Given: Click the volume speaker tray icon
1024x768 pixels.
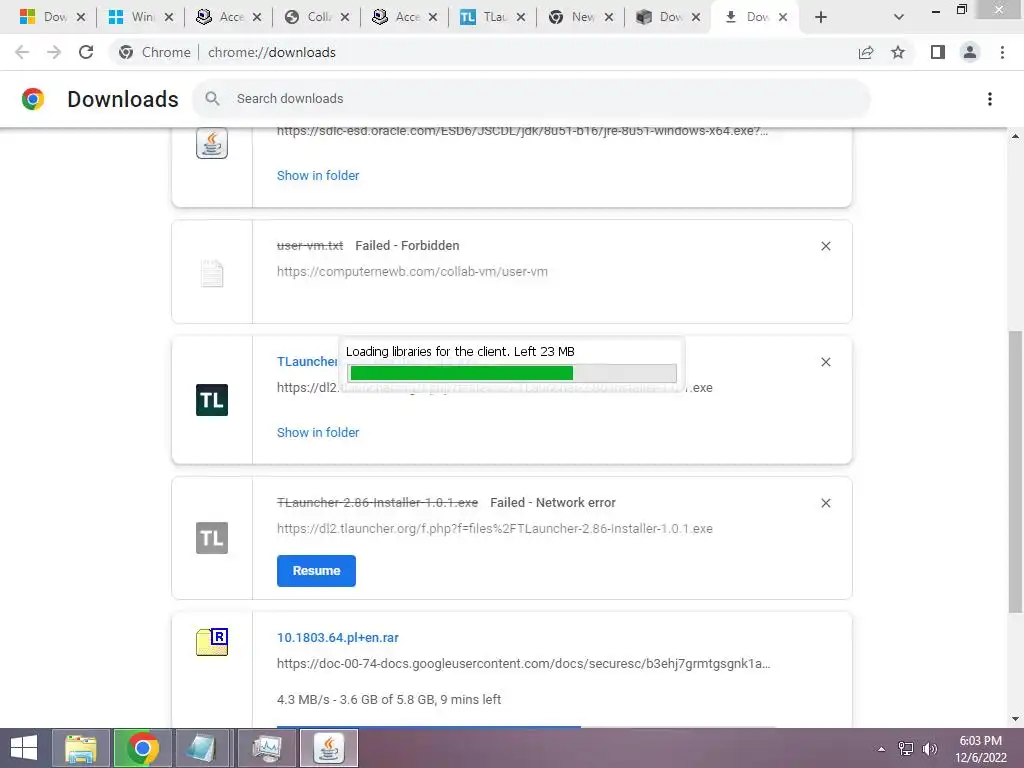Looking at the screenshot, I should 929,748.
